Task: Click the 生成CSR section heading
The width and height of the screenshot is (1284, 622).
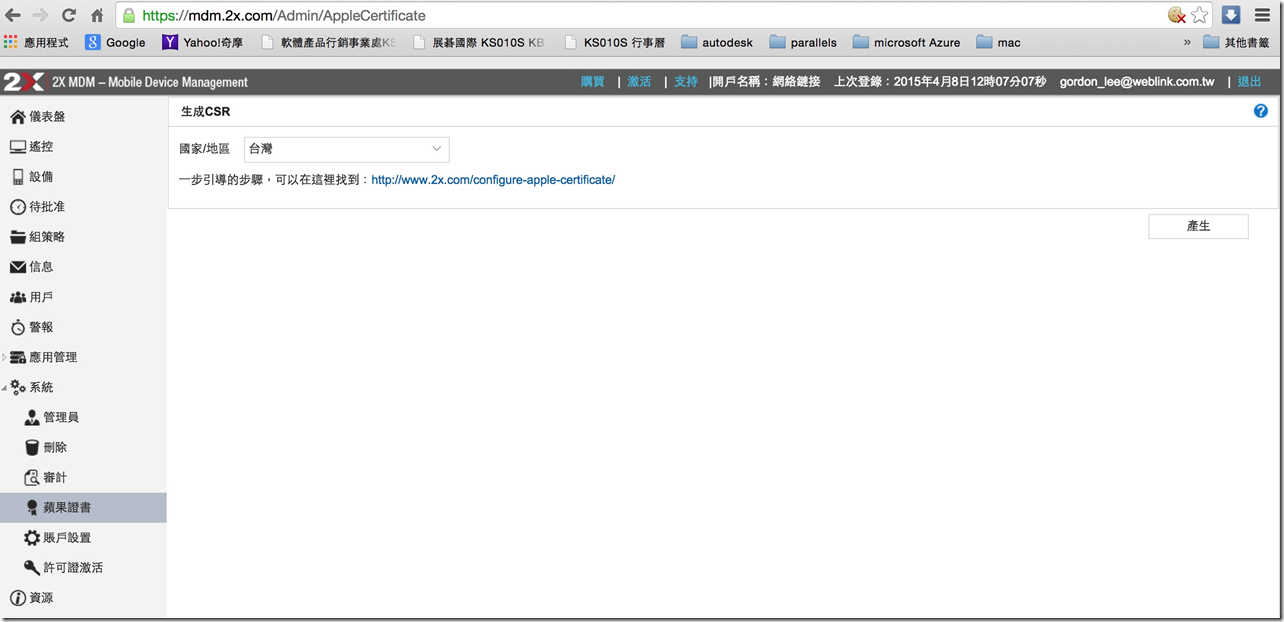Action: (x=206, y=112)
